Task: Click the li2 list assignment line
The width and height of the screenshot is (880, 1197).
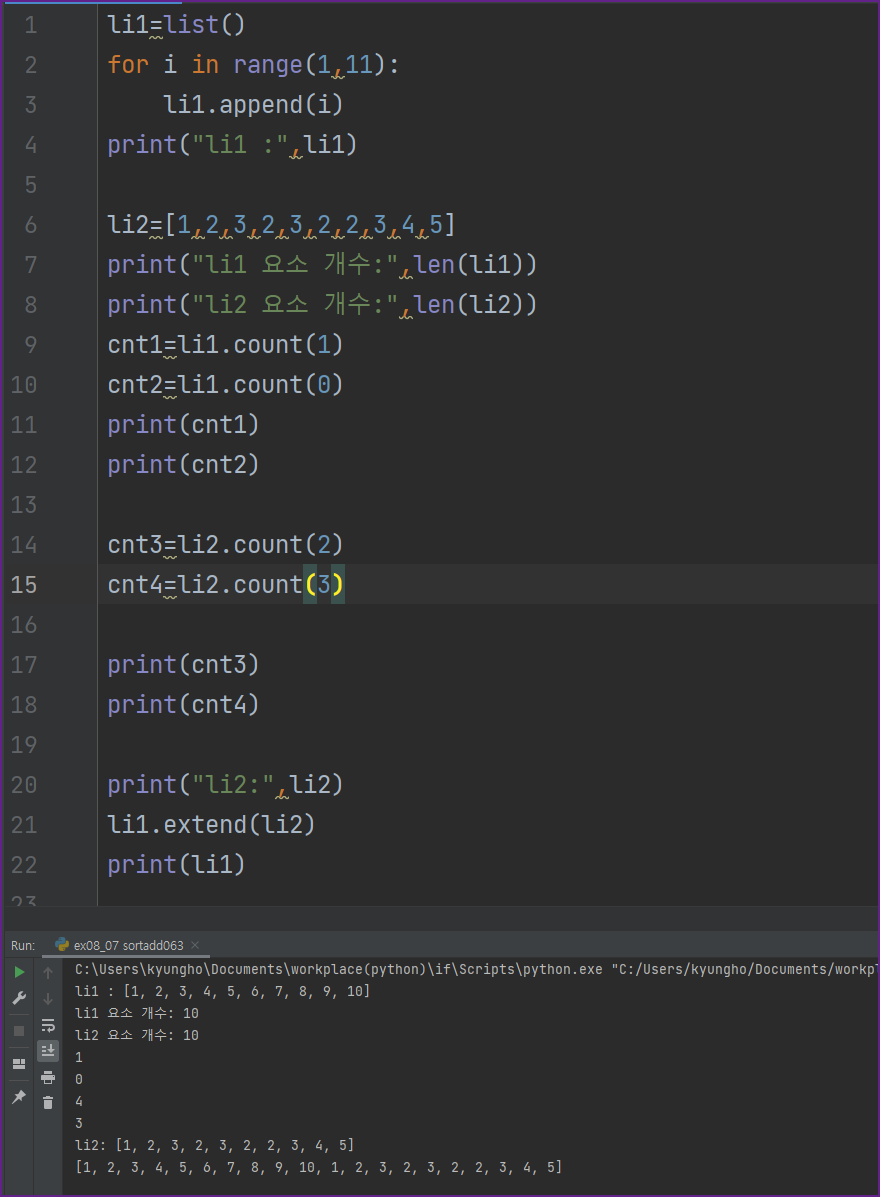Action: (x=282, y=225)
